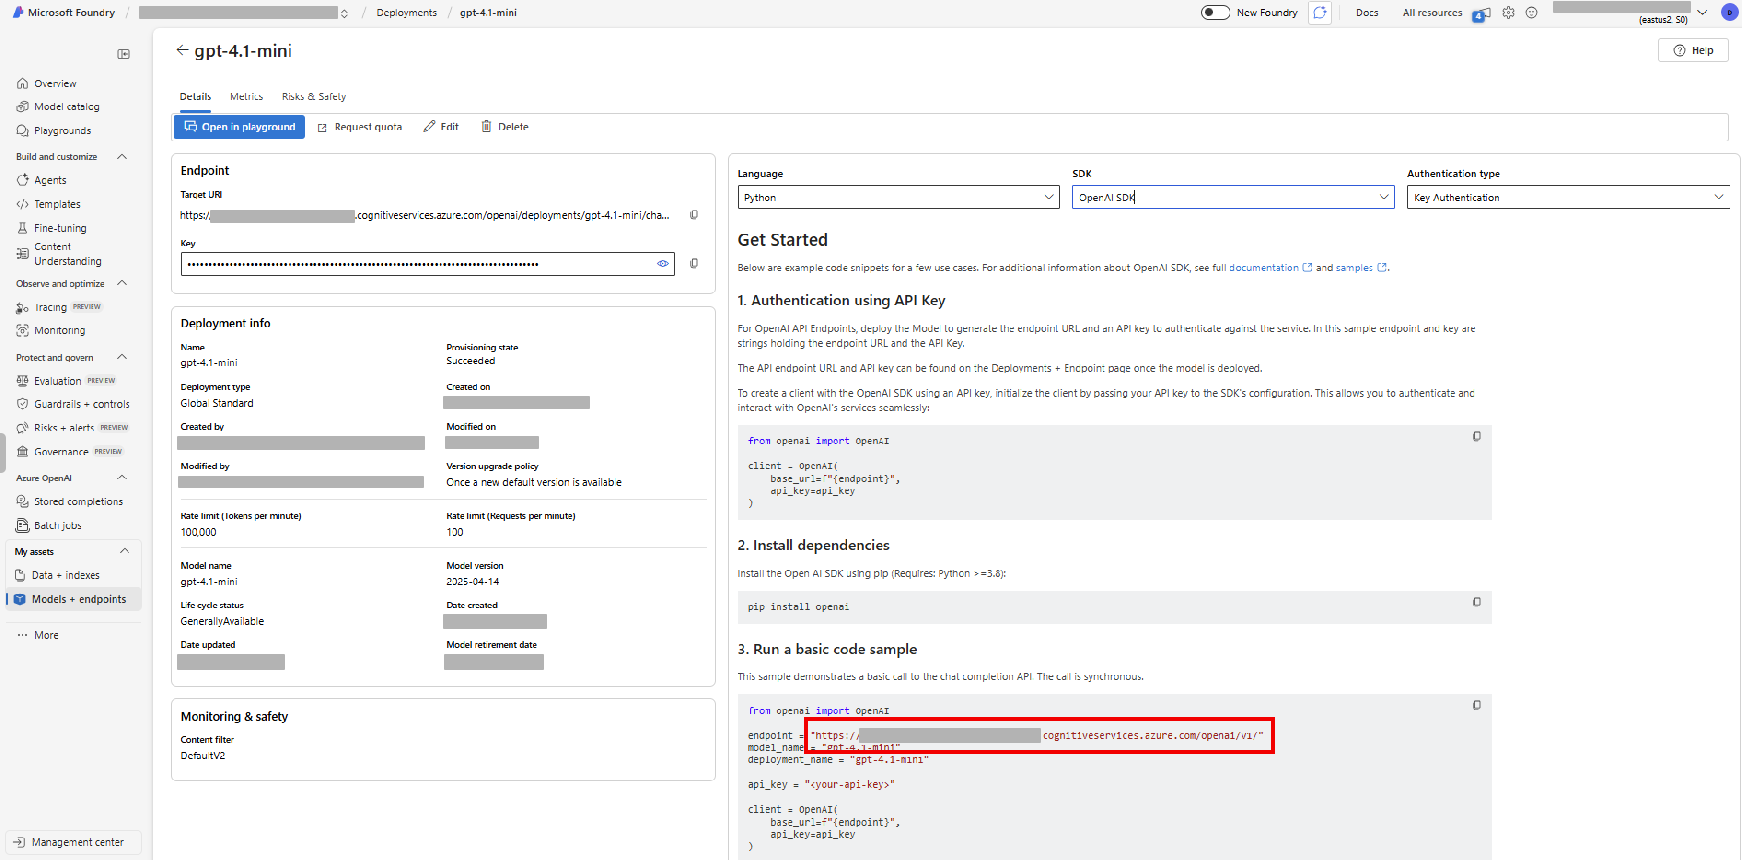This screenshot has width=1742, height=860.
Task: Click the Agents icon in sidebar
Action: click(22, 180)
